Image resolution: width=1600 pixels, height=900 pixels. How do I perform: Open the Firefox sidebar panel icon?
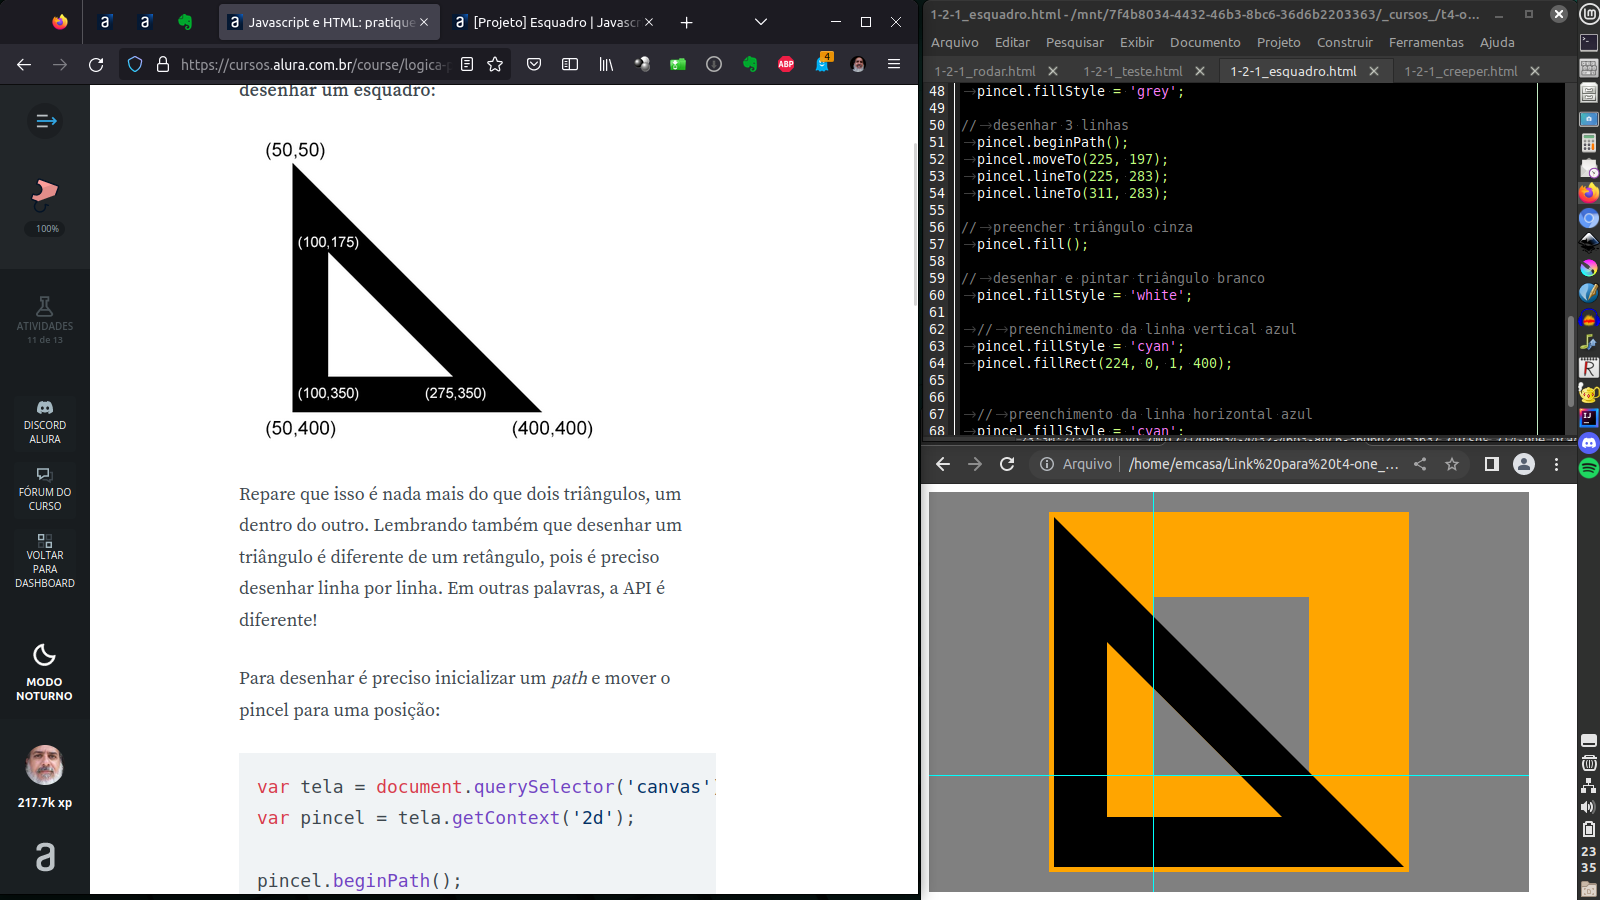tap(570, 64)
